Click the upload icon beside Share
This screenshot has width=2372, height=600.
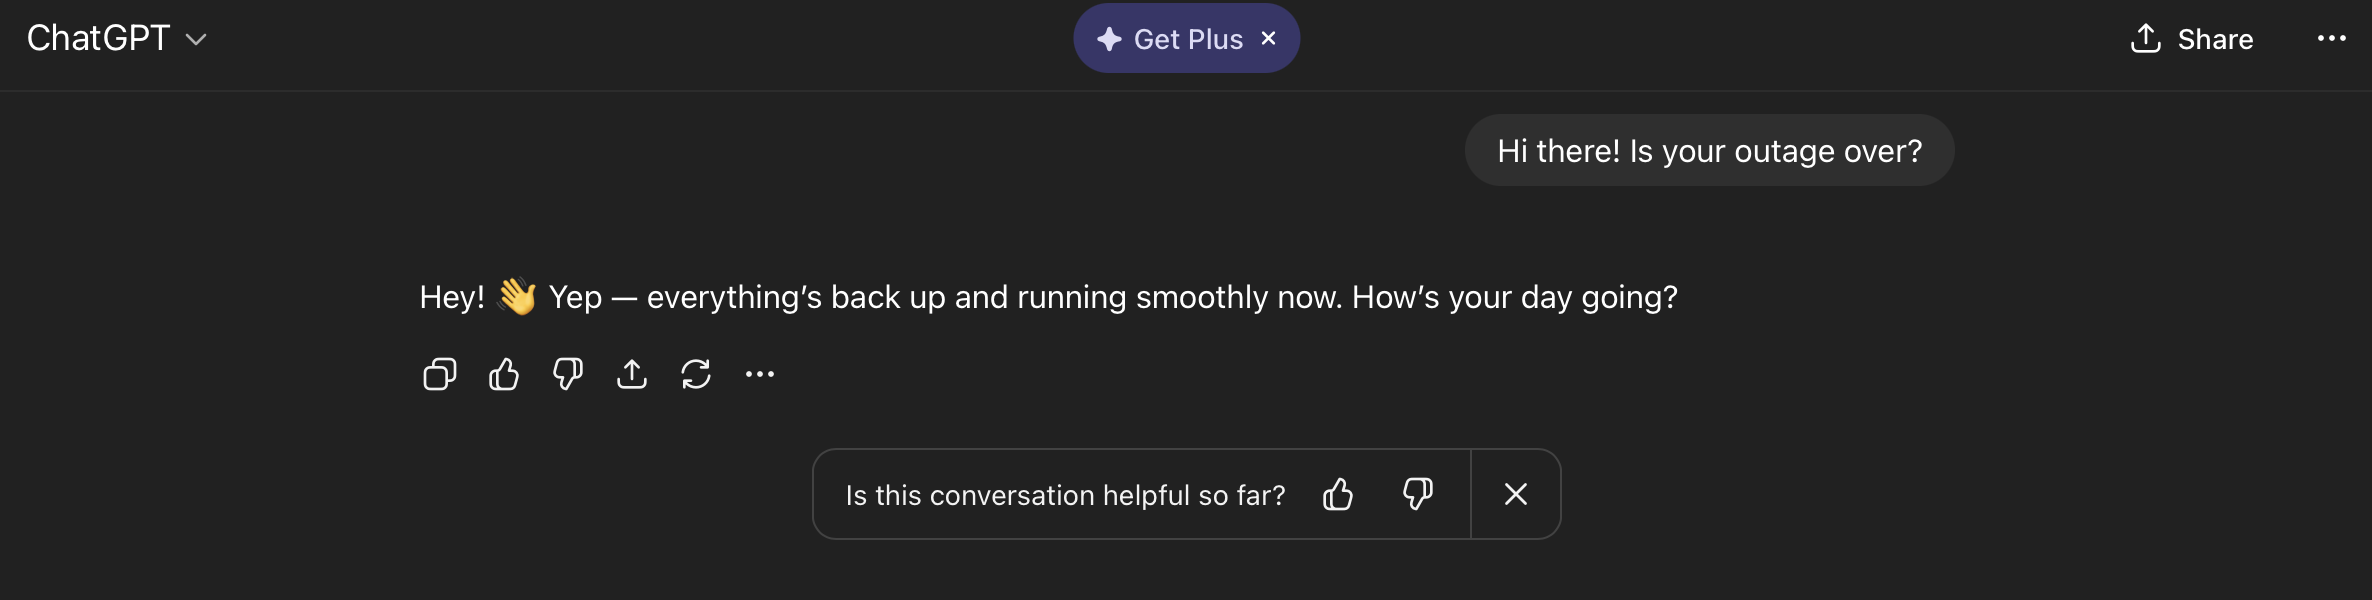point(2146,39)
